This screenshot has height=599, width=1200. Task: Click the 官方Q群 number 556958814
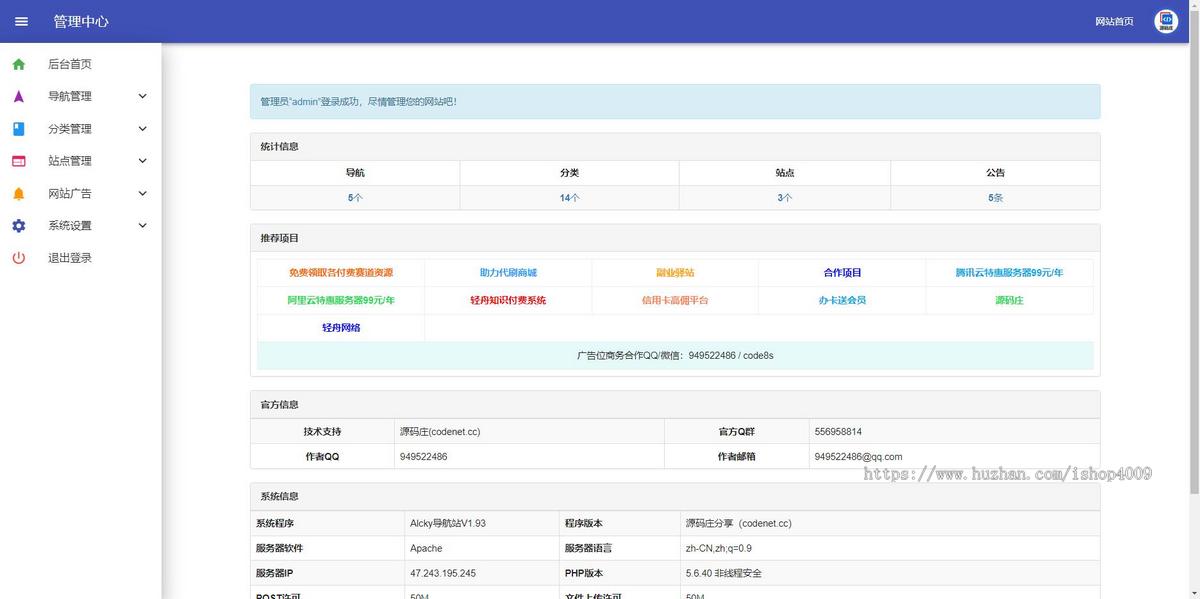tap(838, 432)
